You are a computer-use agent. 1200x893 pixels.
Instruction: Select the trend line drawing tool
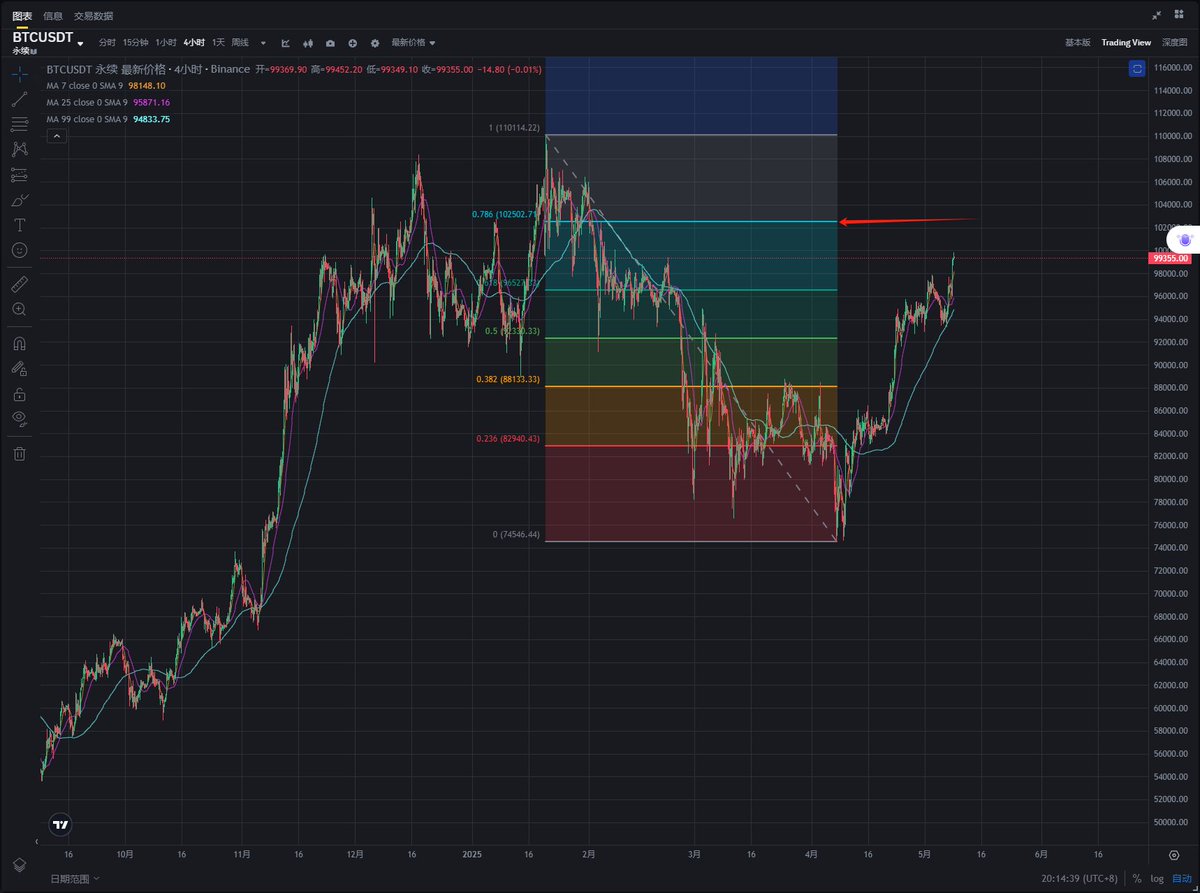click(x=20, y=99)
